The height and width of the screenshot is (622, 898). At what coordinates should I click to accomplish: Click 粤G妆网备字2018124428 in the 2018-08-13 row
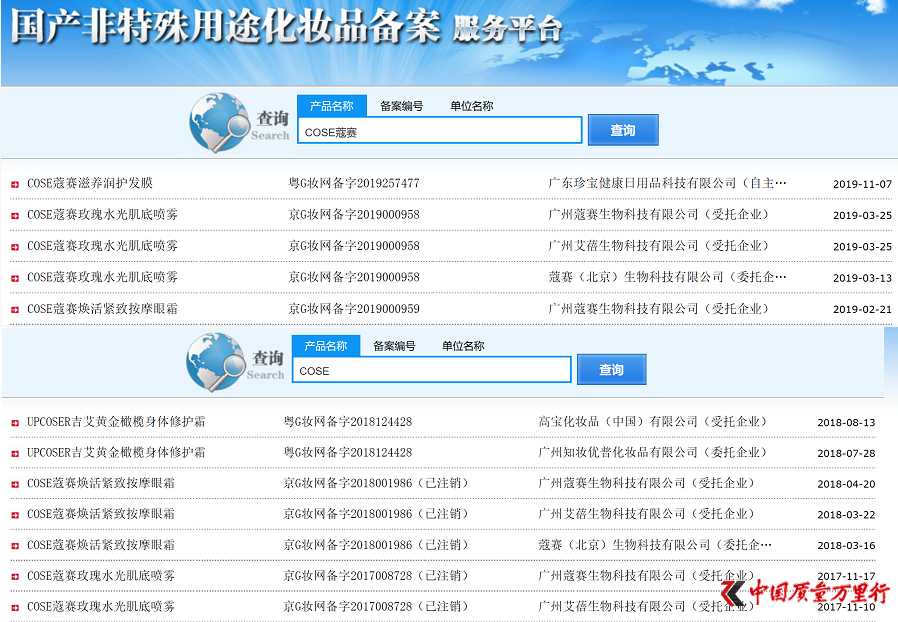[348, 422]
